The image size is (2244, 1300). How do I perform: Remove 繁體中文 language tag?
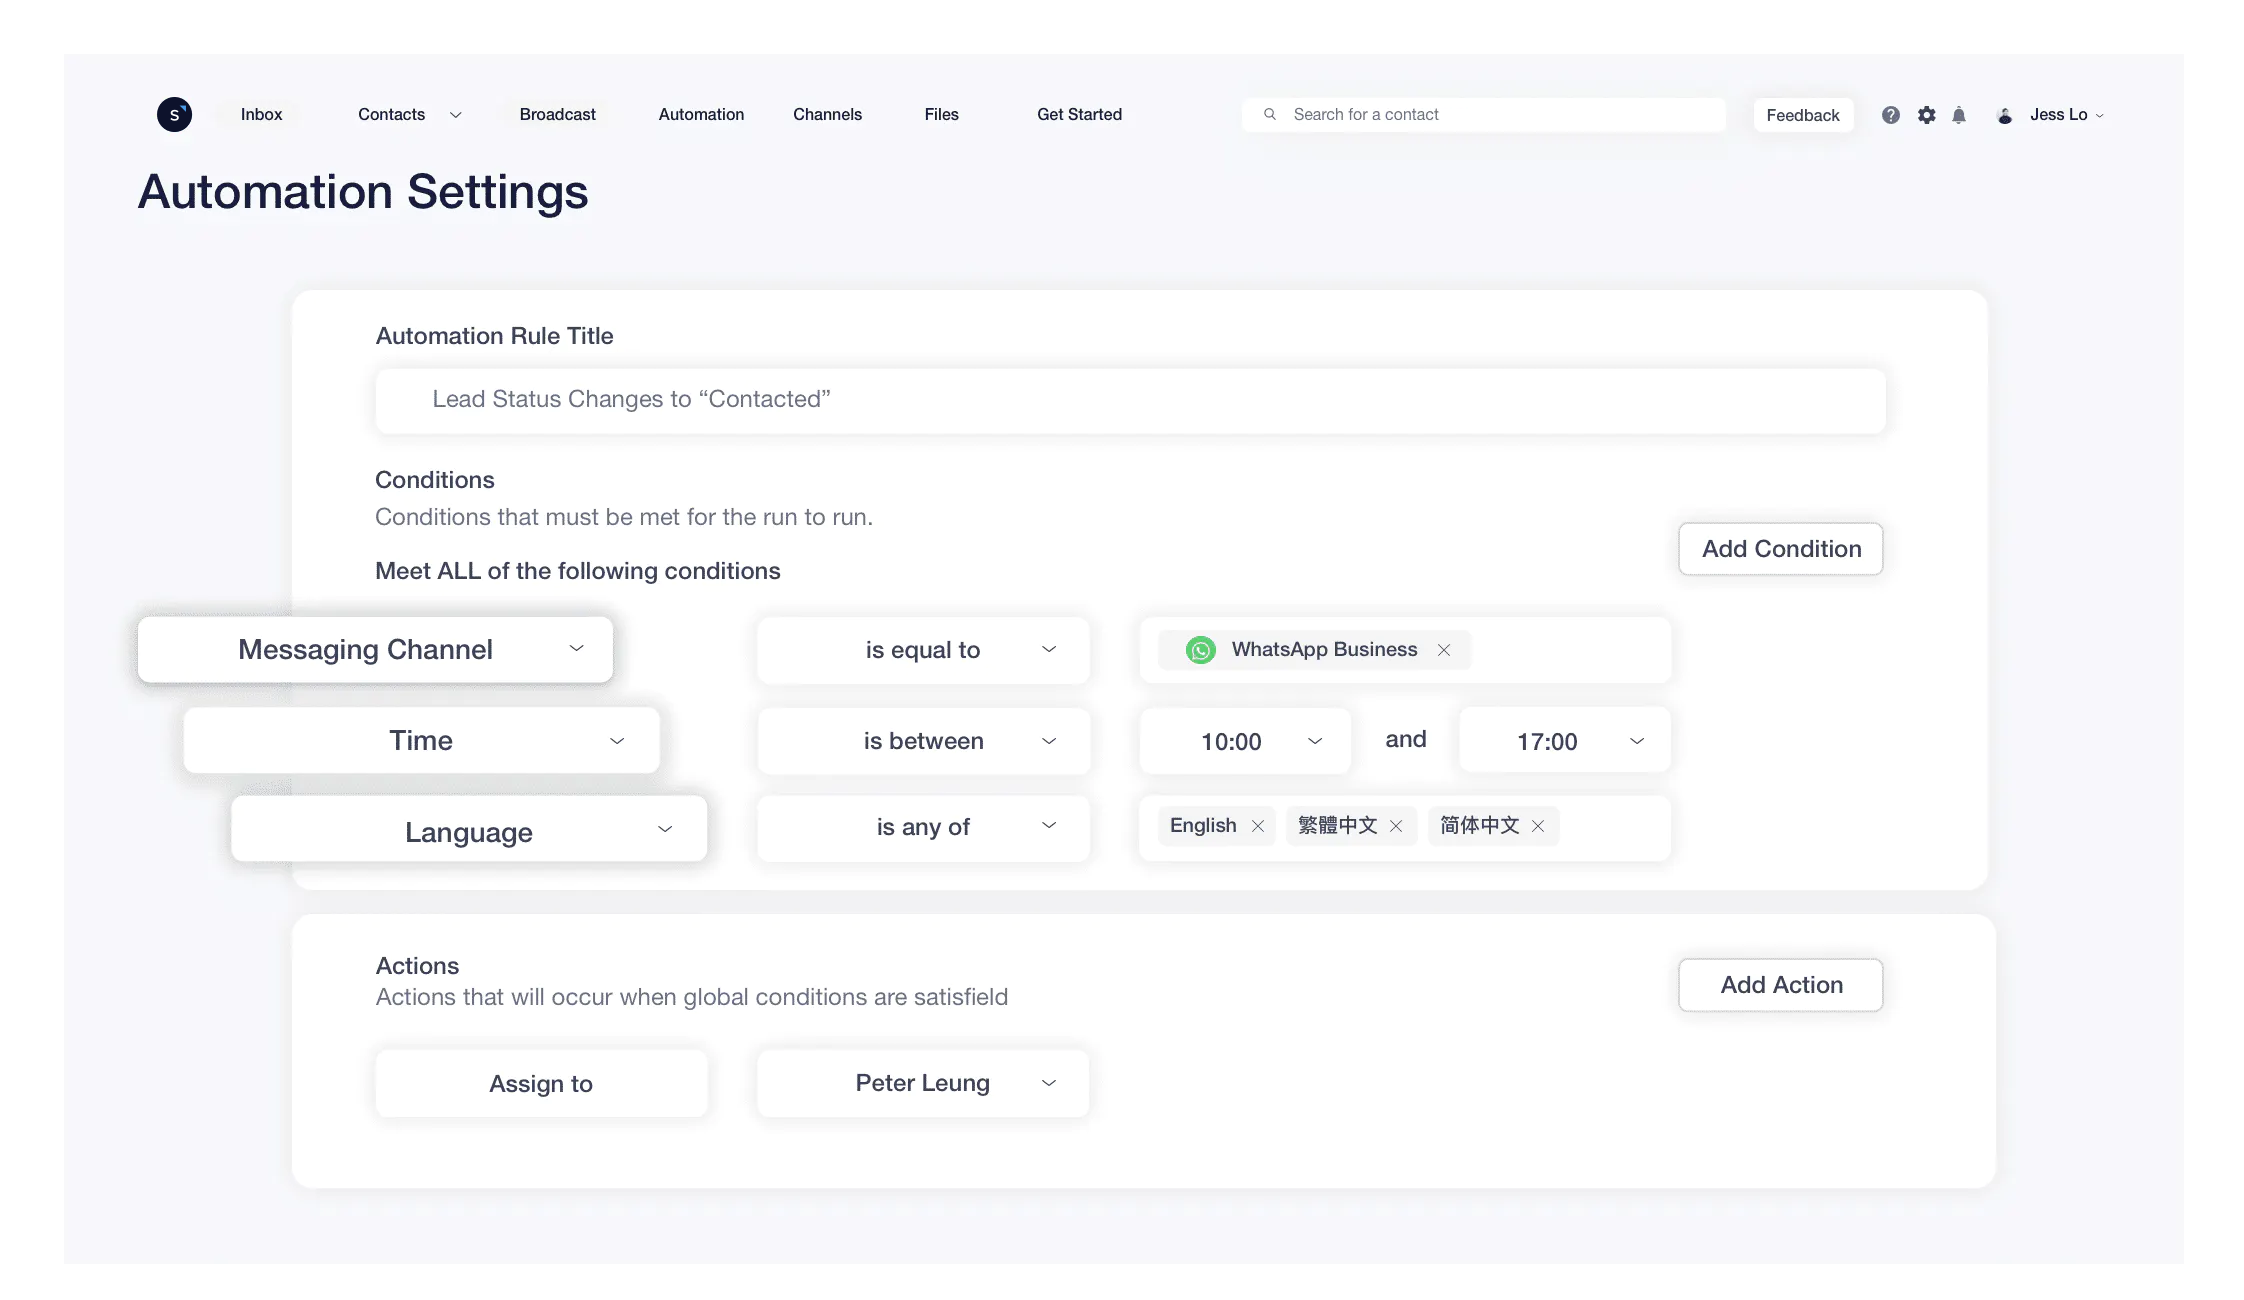coord(1393,825)
